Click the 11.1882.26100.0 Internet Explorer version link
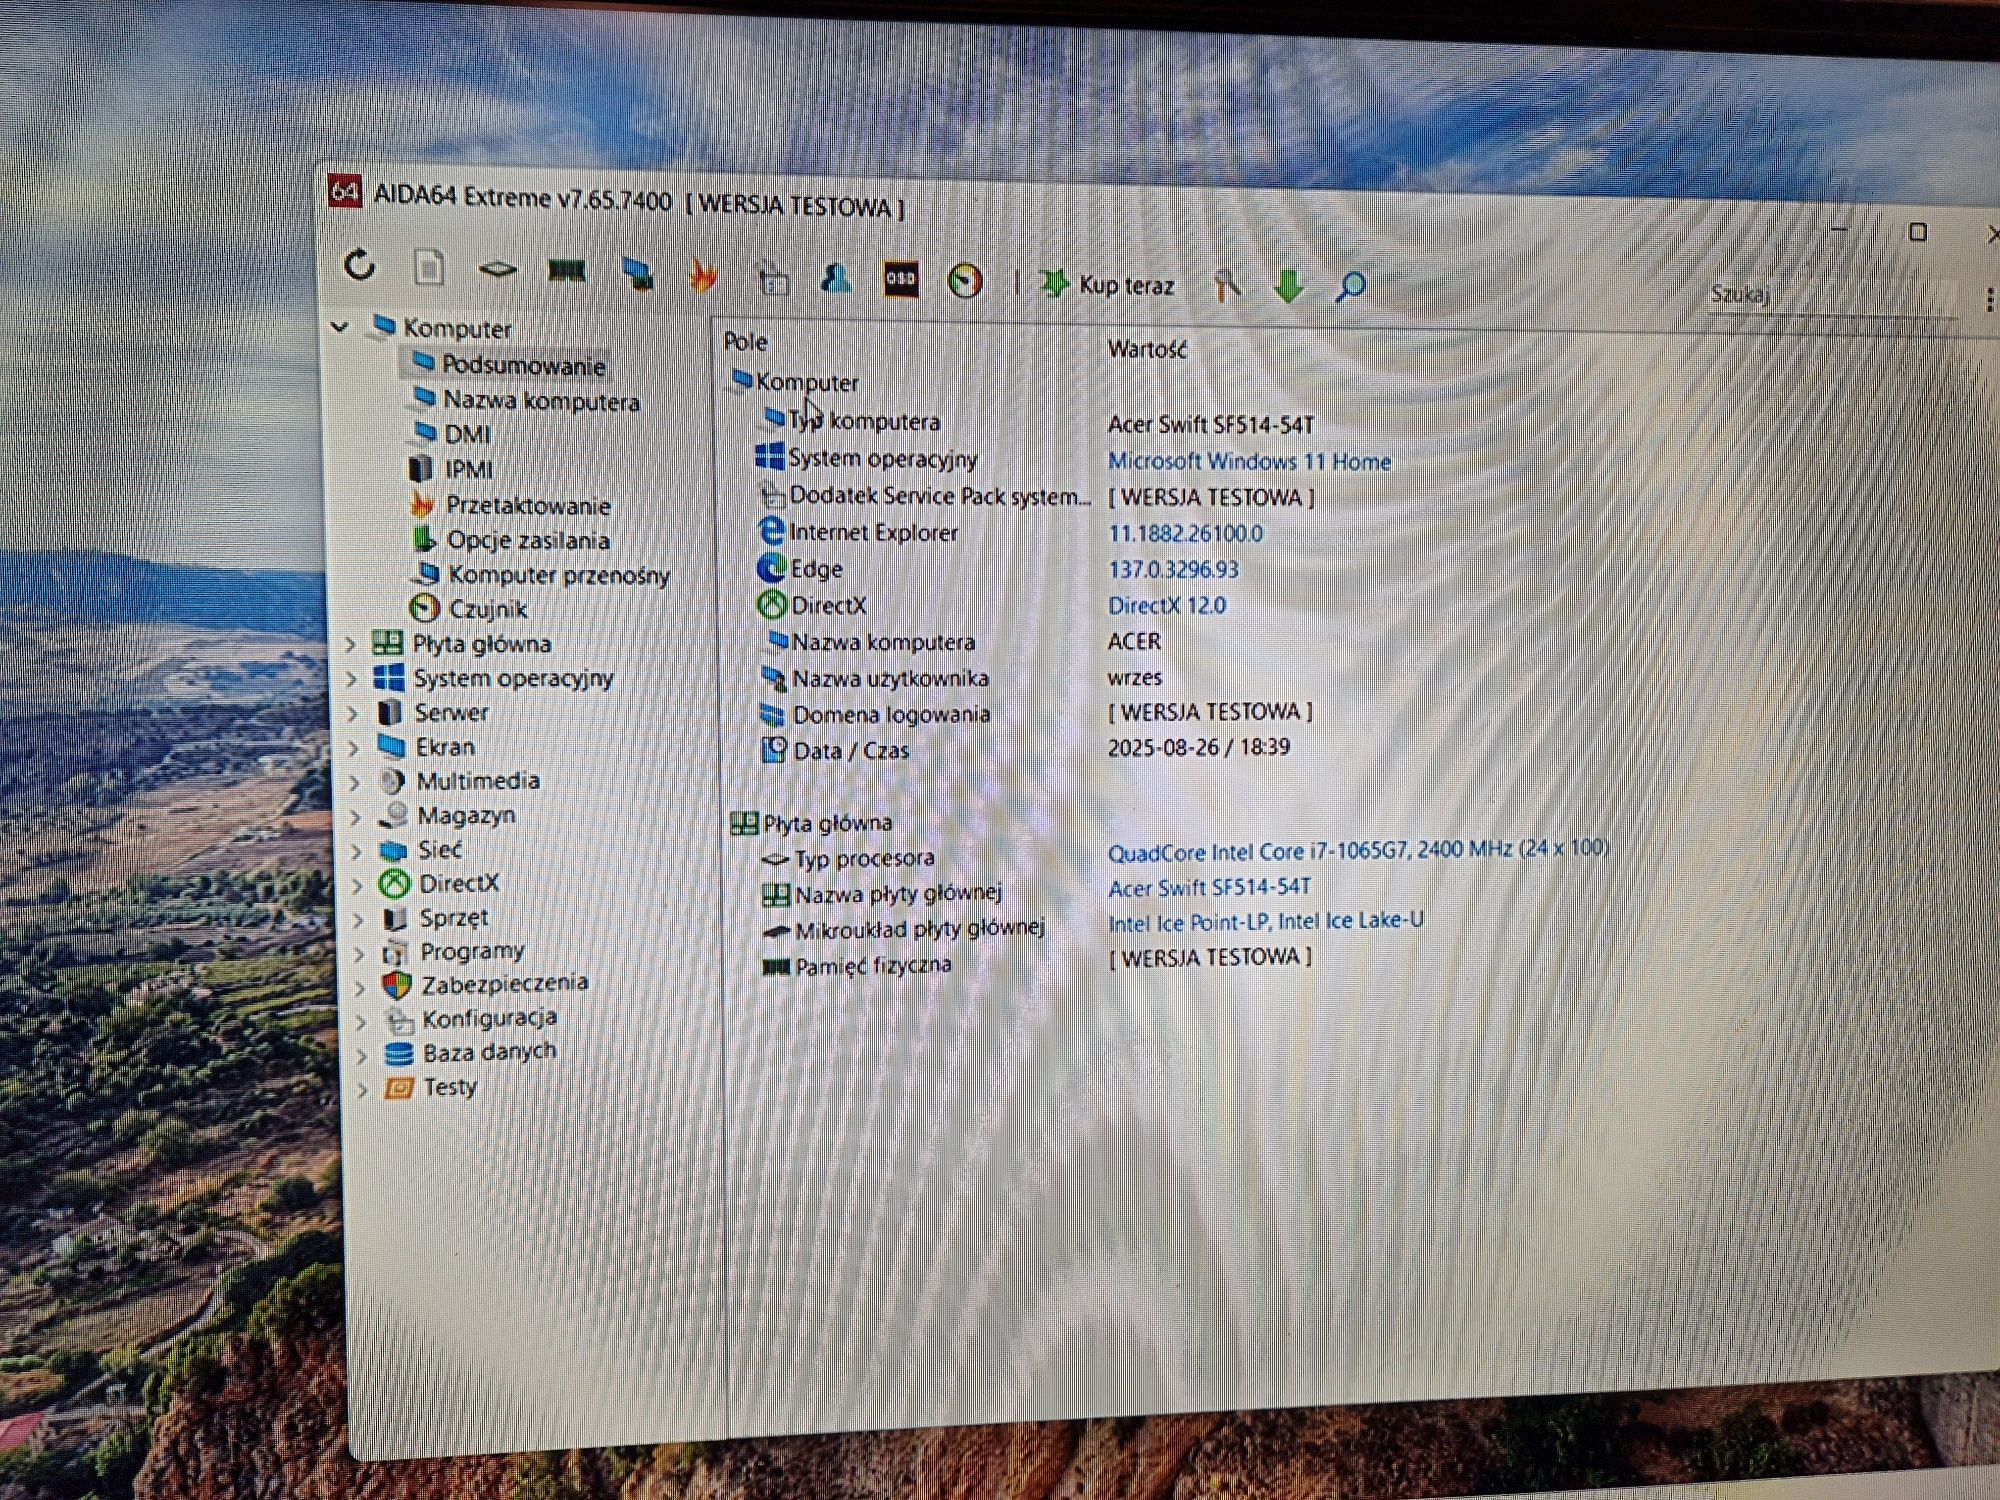This screenshot has width=2000, height=1500. point(1185,533)
